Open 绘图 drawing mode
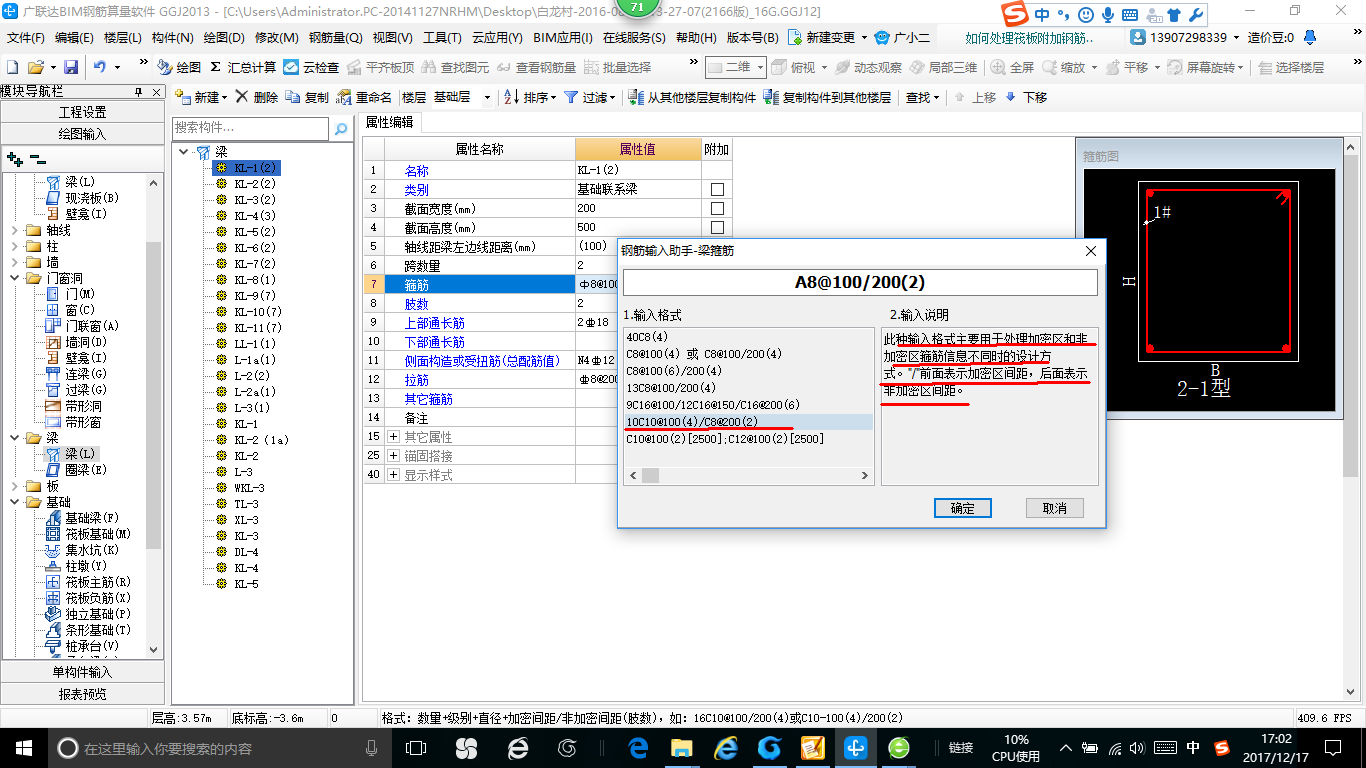The image size is (1366, 768). click(x=180, y=67)
